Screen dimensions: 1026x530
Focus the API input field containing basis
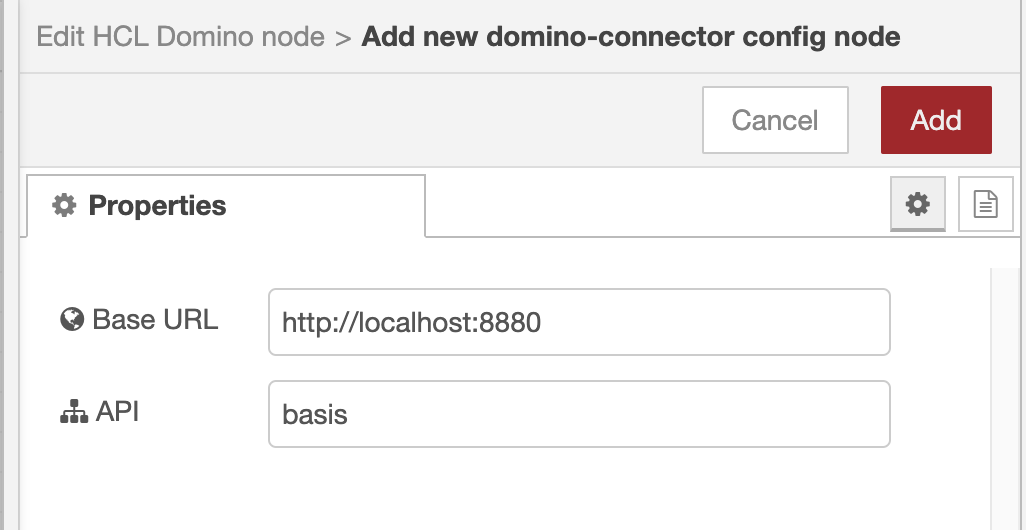tap(579, 414)
